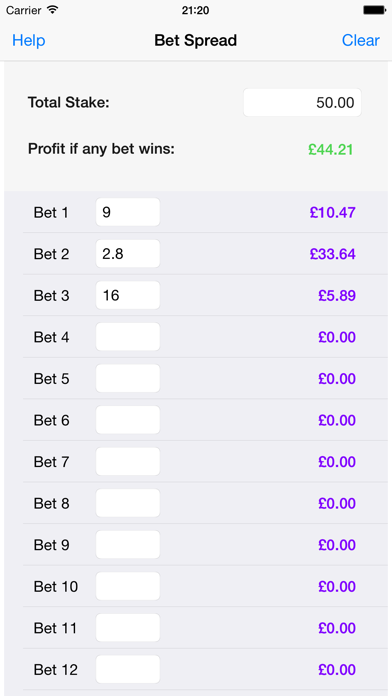Select the Total Stake input field
Screen dimensions: 392x696
coord(302,103)
